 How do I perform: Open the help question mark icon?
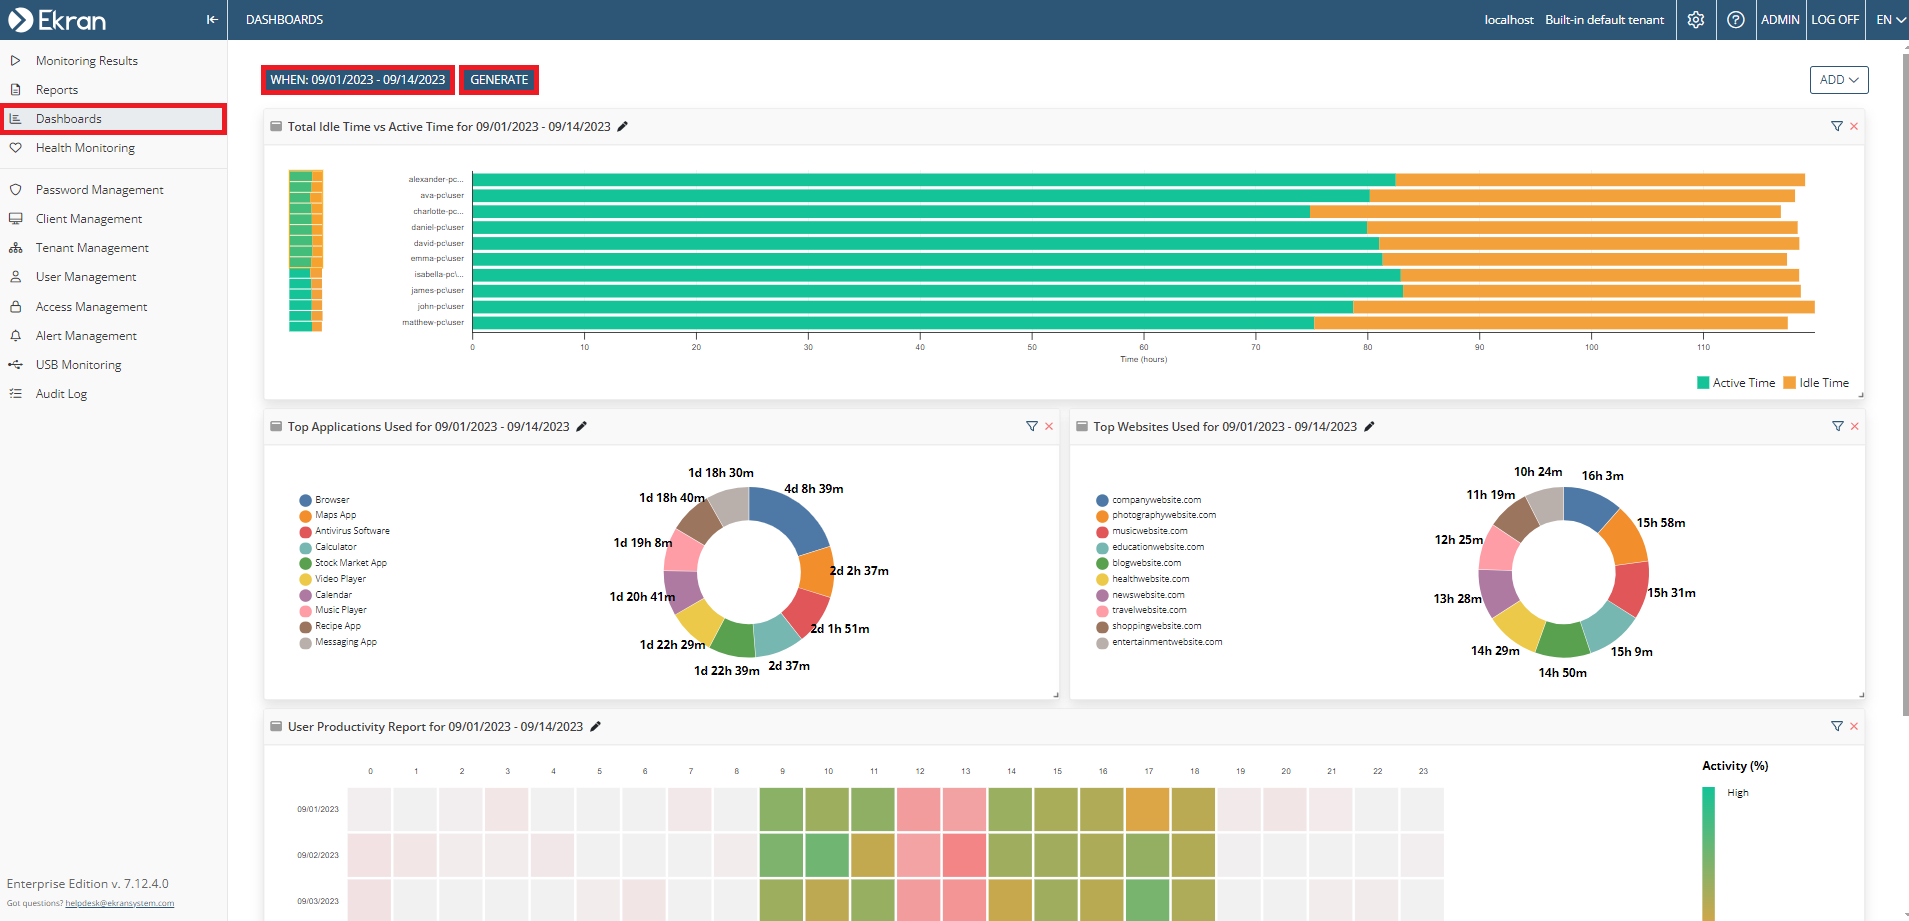pyautogui.click(x=1736, y=19)
